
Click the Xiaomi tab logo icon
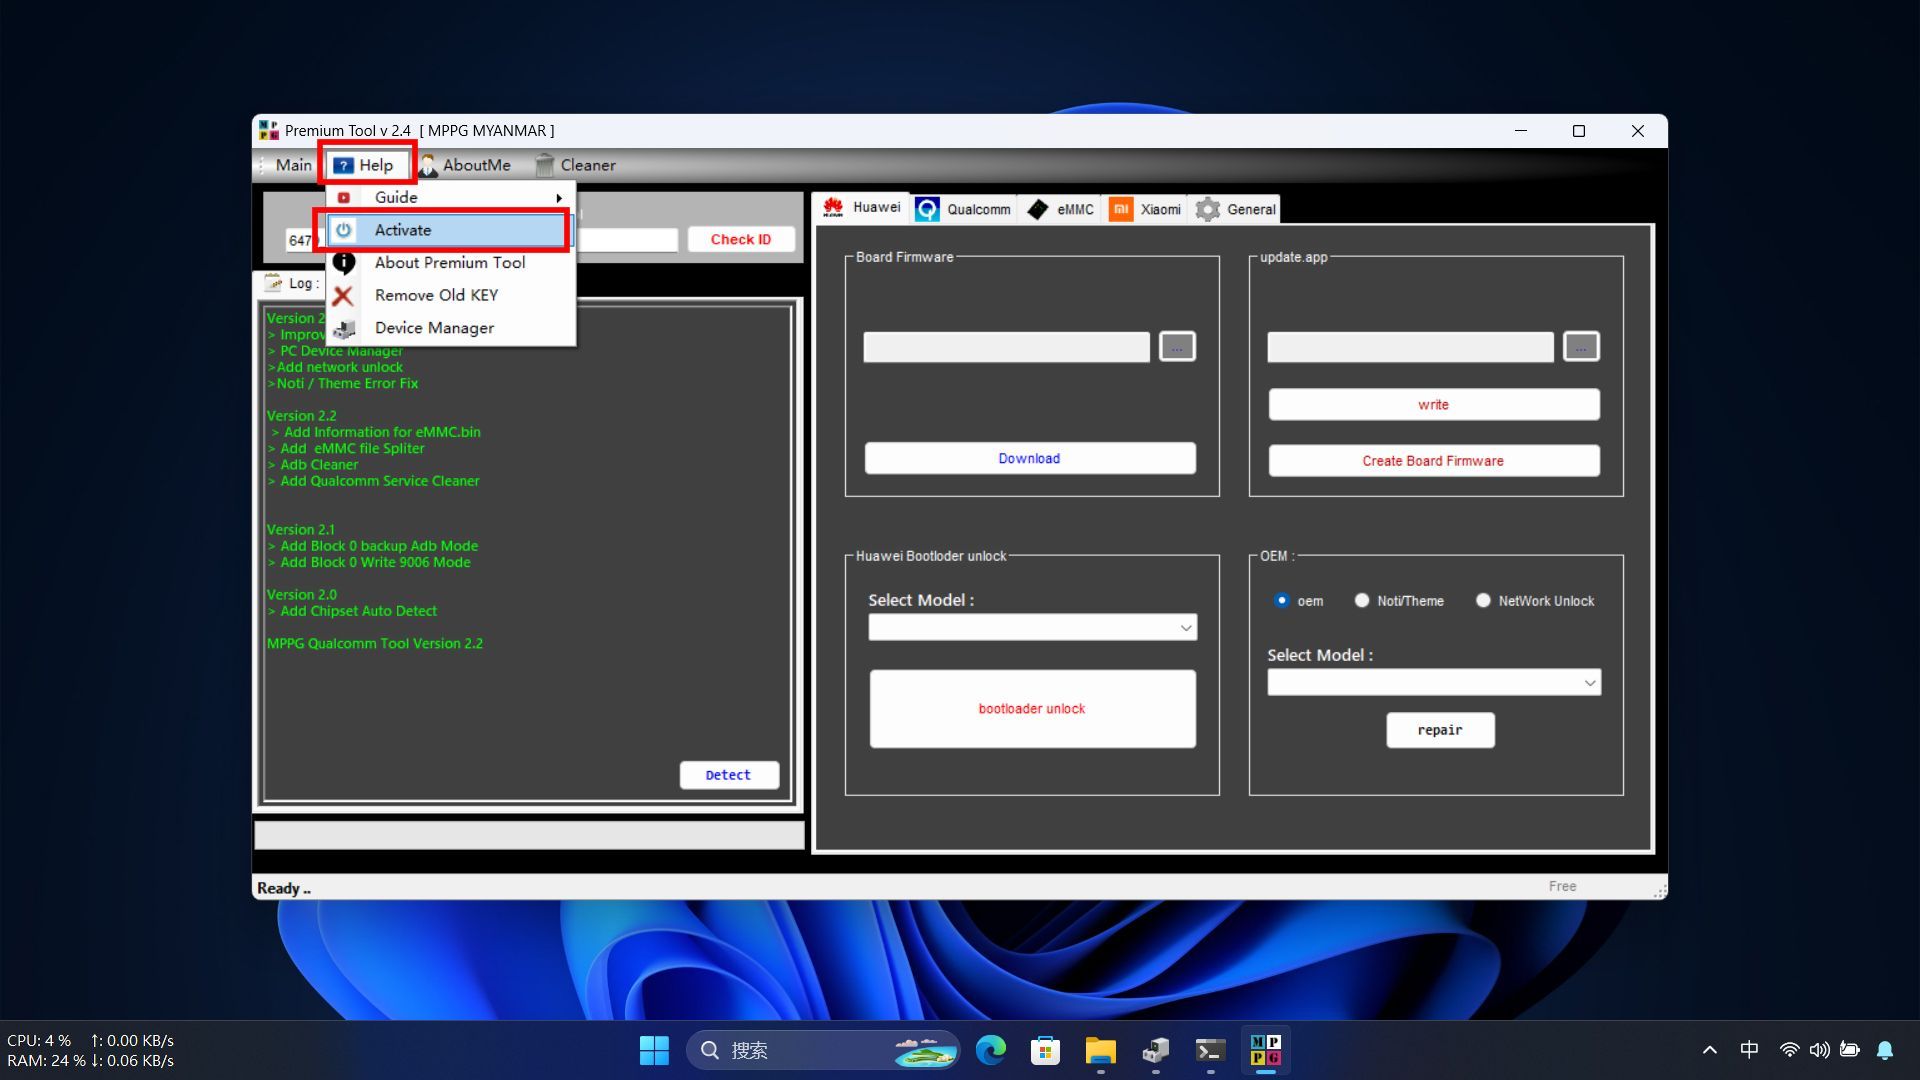pyautogui.click(x=1121, y=209)
